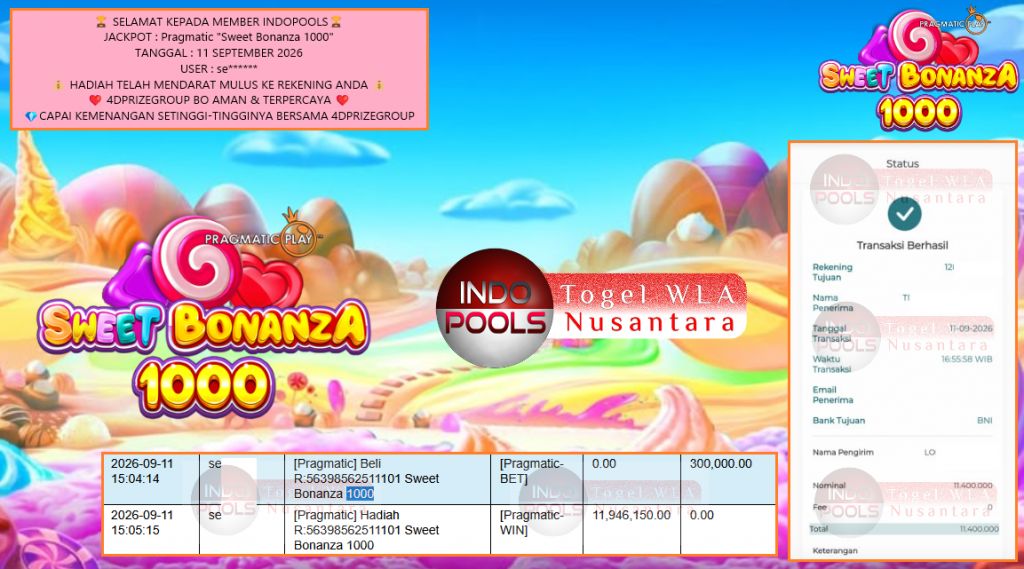Click the Status heading on receipt
Screen dimensions: 1024x569
[x=903, y=164]
